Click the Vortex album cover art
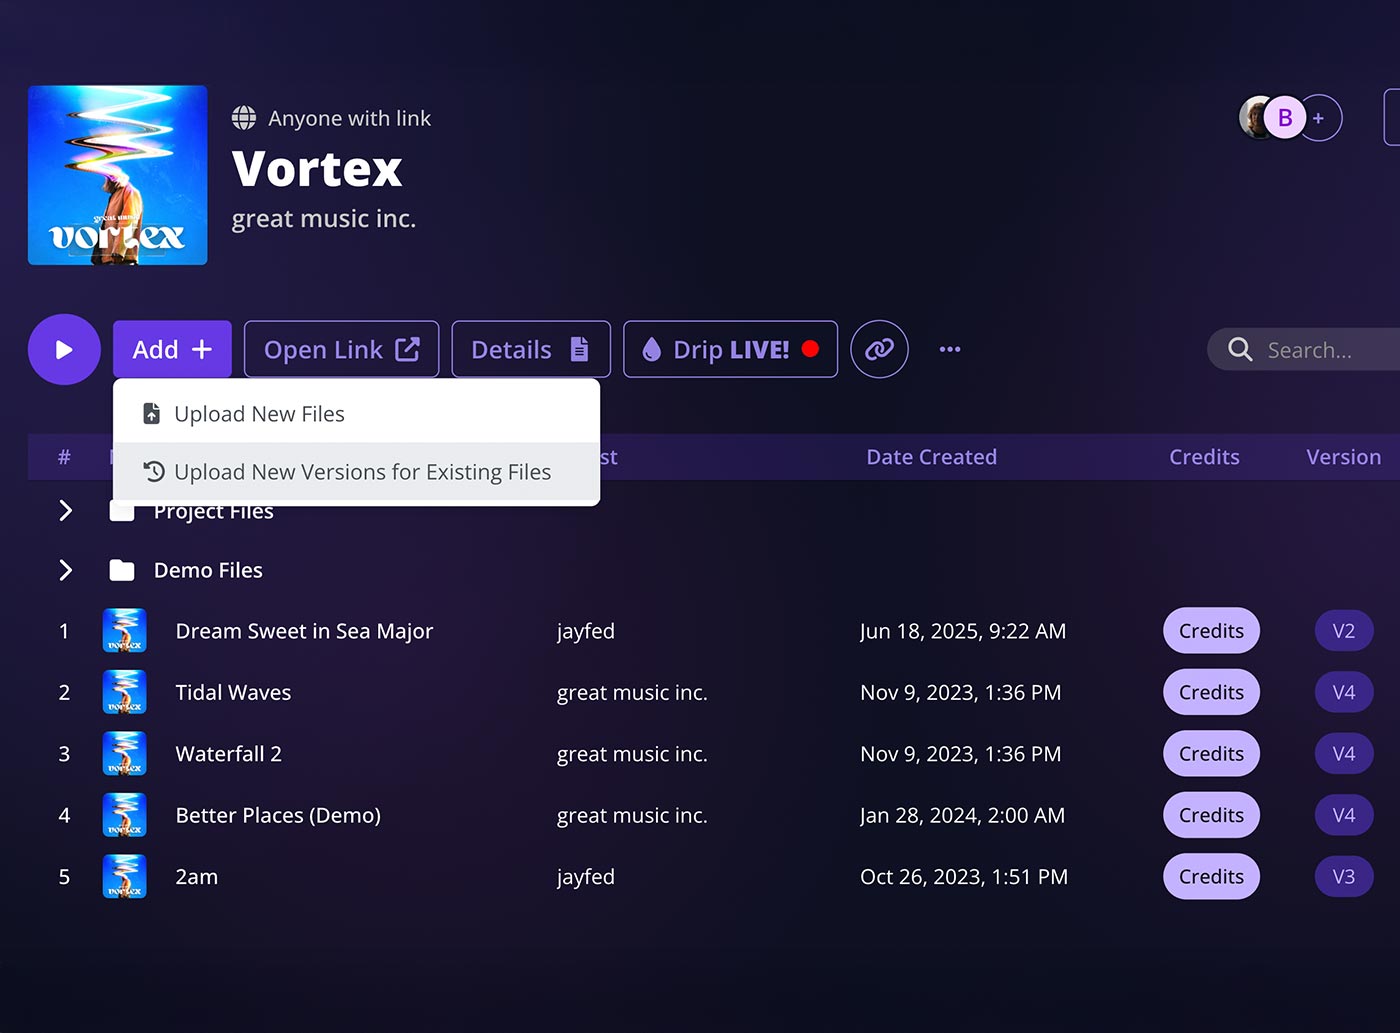The height and width of the screenshot is (1033, 1400). tap(118, 175)
